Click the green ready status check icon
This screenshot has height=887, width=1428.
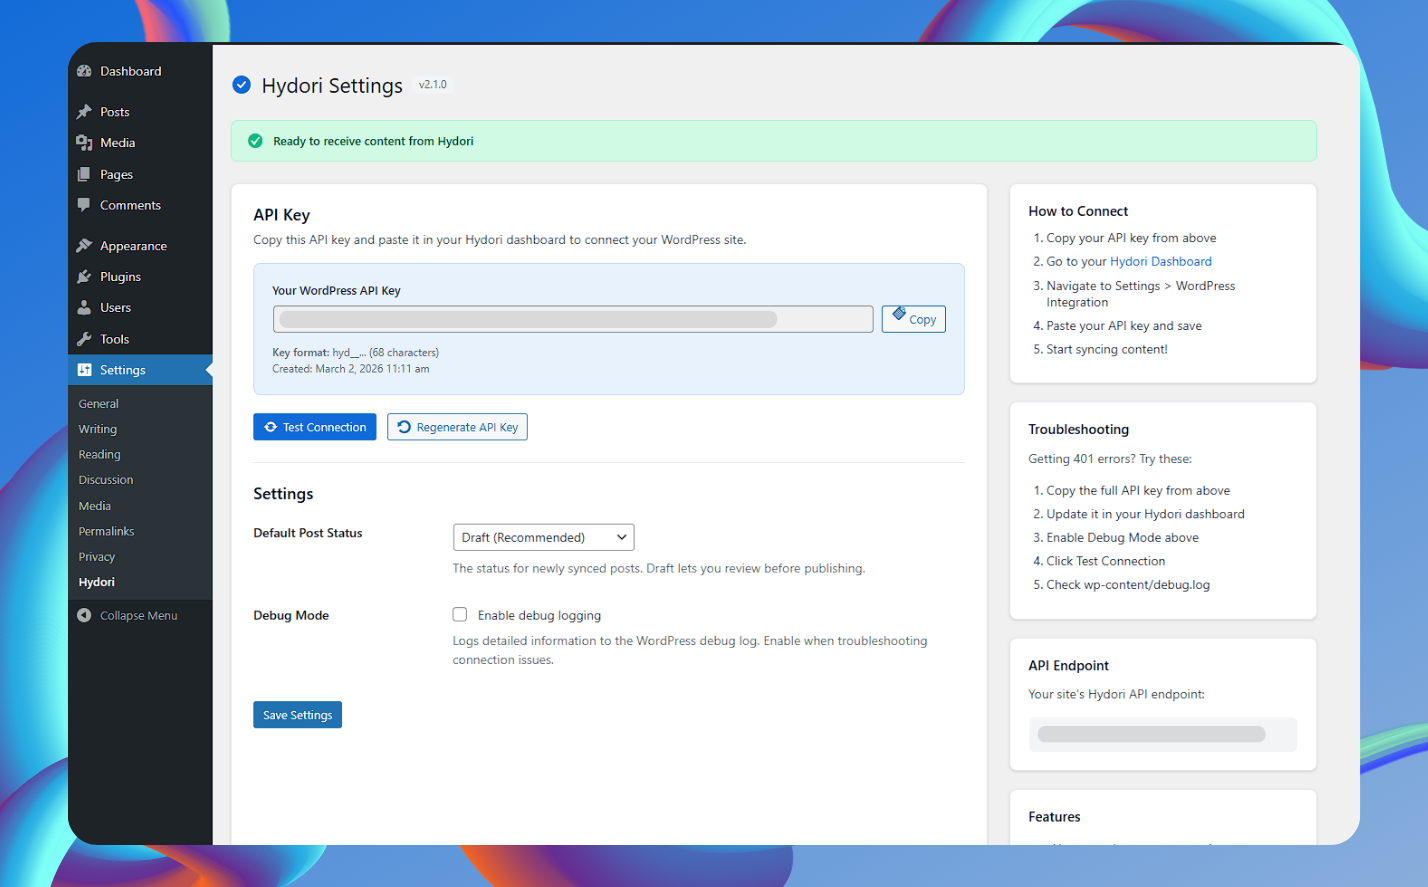click(x=255, y=141)
